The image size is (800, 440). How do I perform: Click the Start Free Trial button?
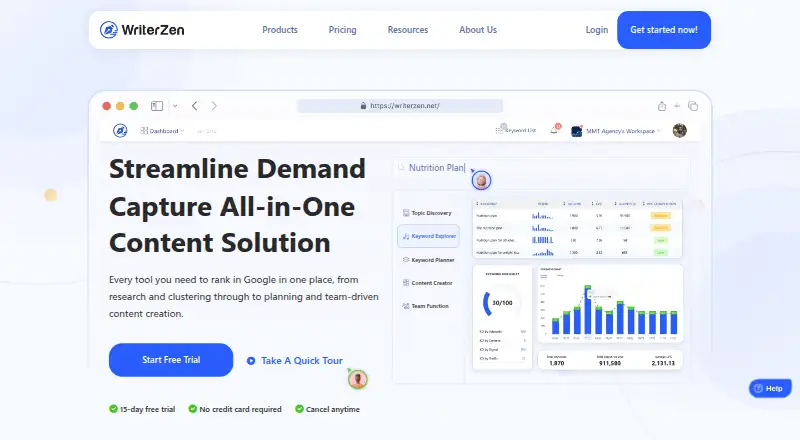point(171,360)
